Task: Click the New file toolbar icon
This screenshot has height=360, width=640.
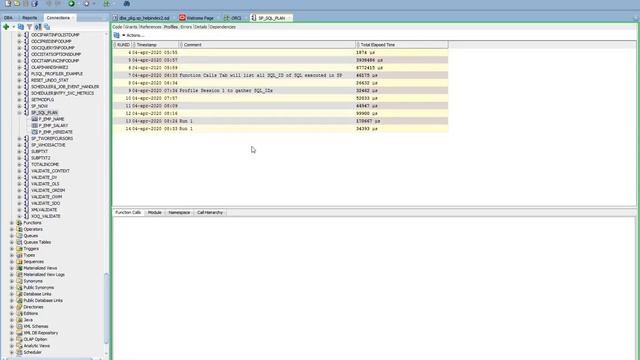Action: coord(8,3)
